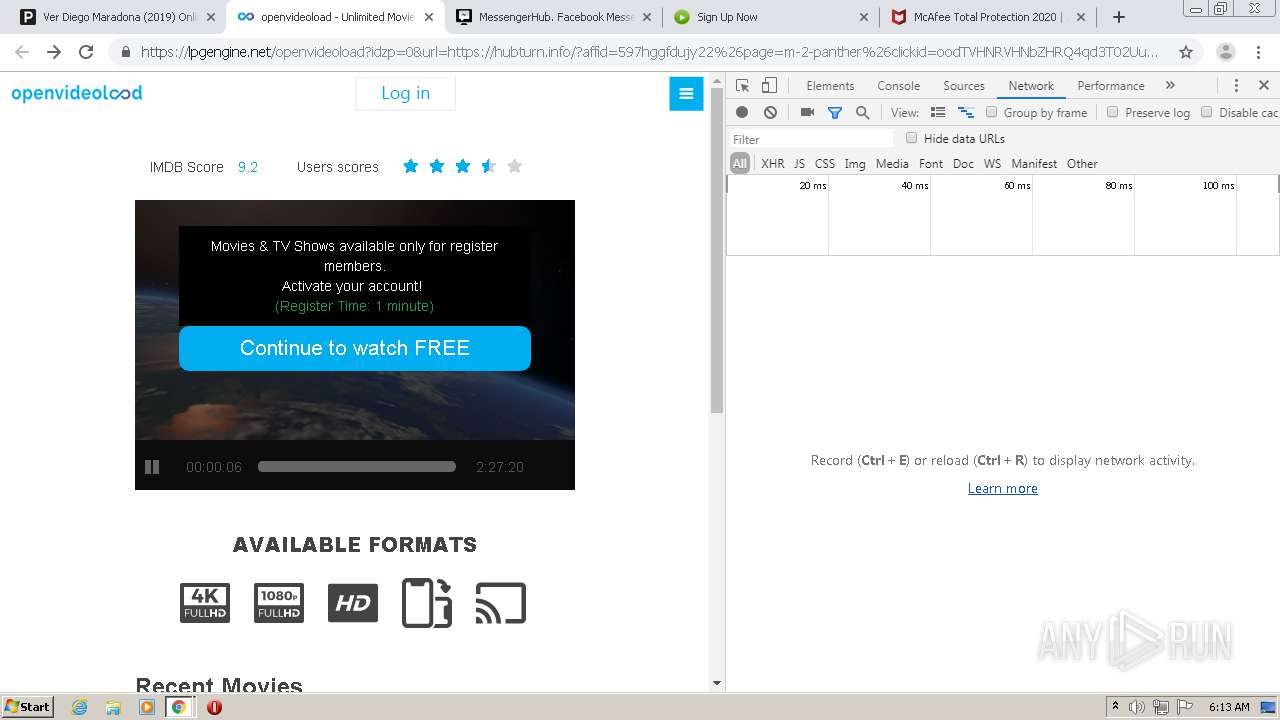Image resolution: width=1280 pixels, height=720 pixels.
Task: Click the 4K Full HD format icon
Action: click(205, 603)
